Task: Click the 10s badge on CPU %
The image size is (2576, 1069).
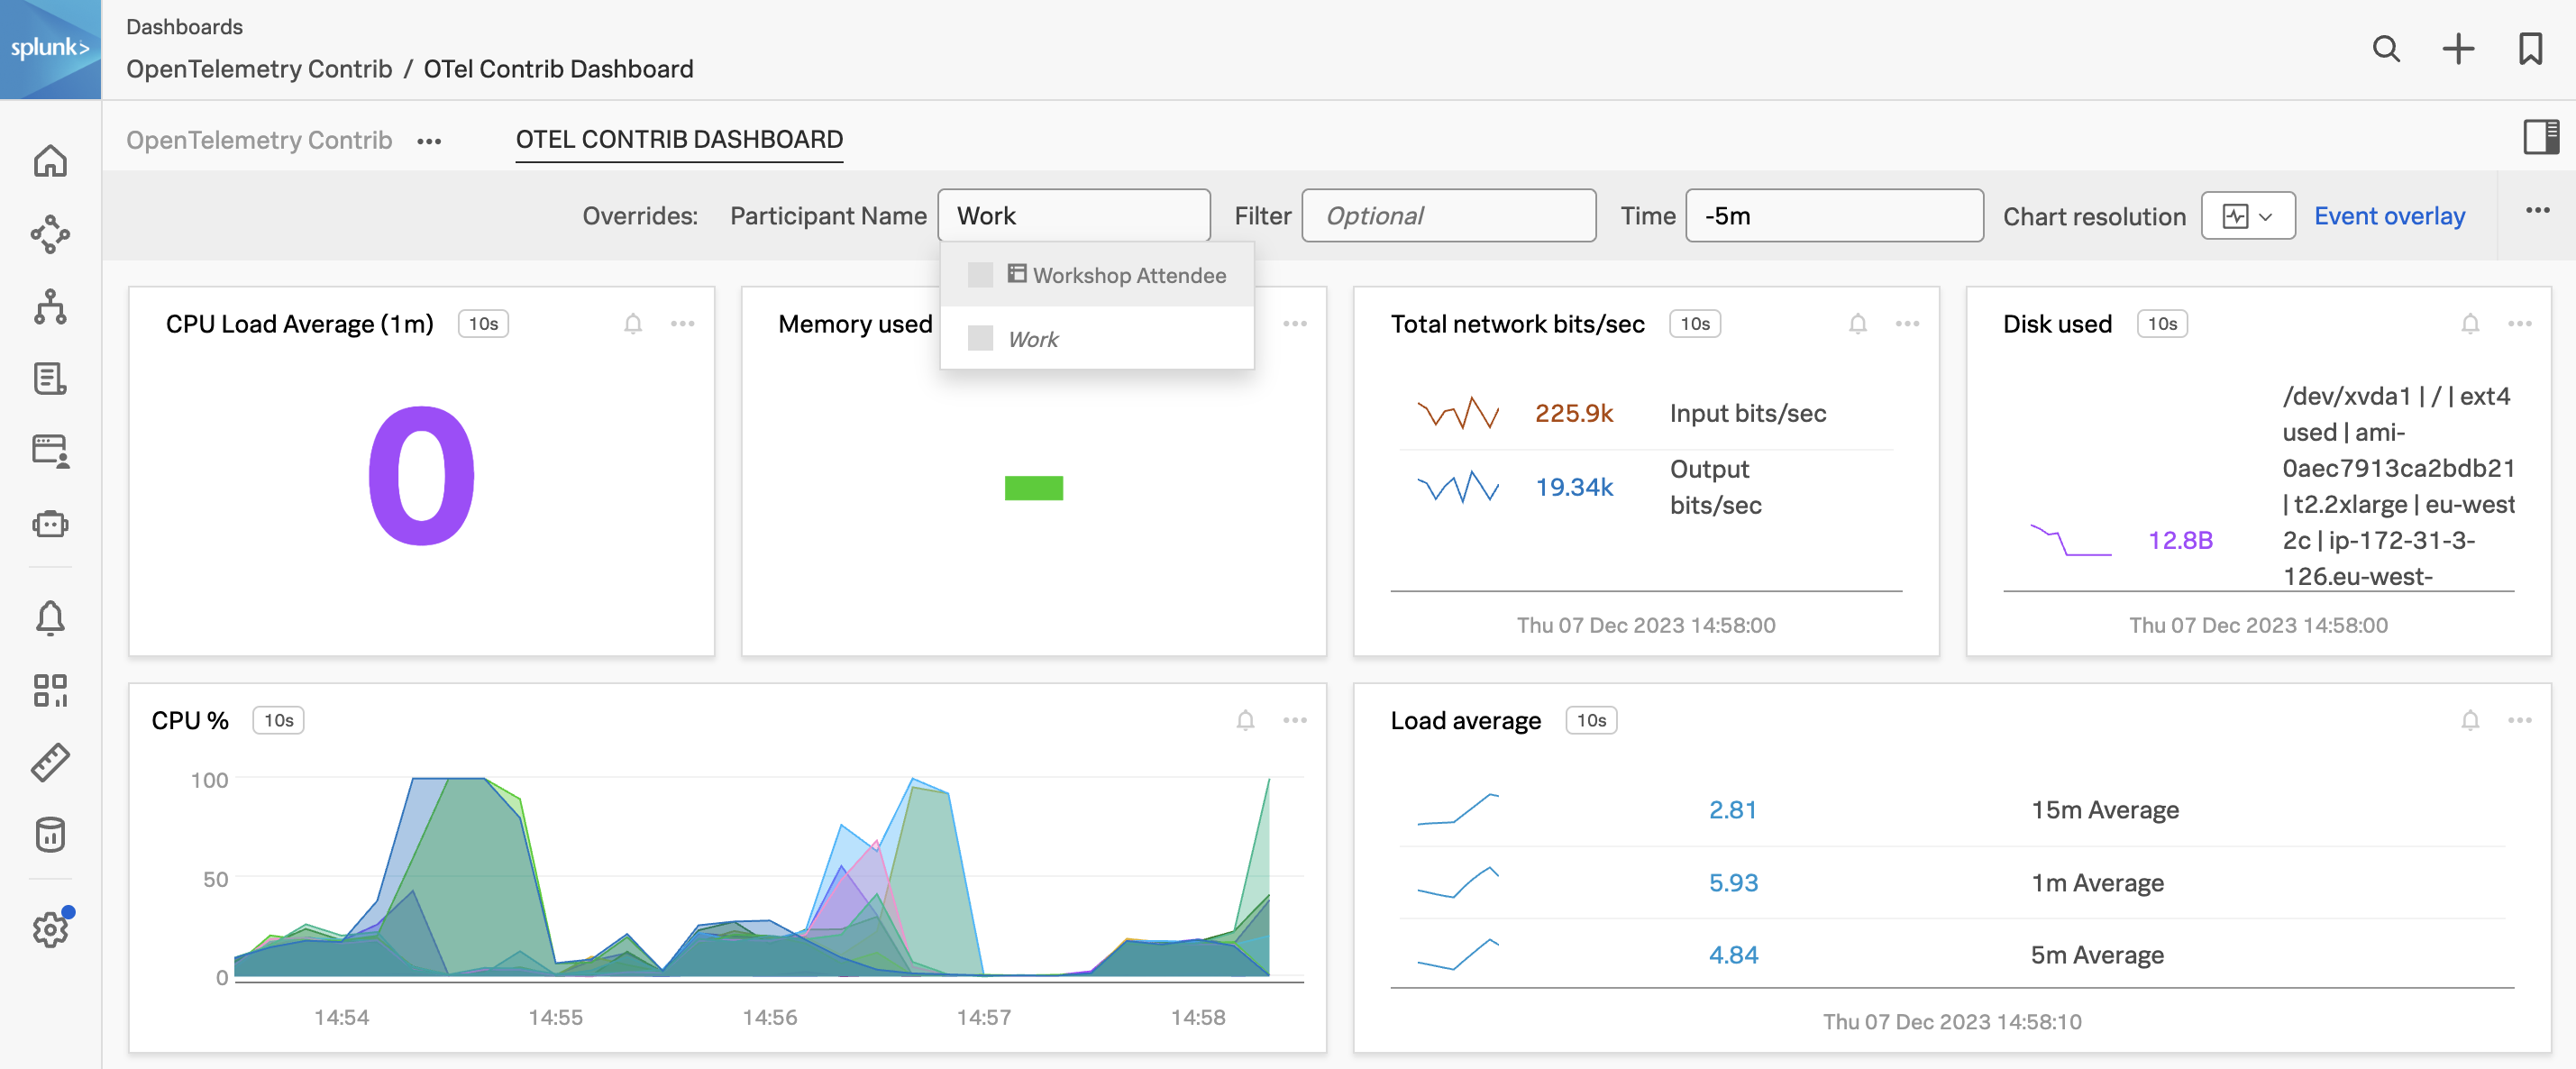Action: coord(278,720)
